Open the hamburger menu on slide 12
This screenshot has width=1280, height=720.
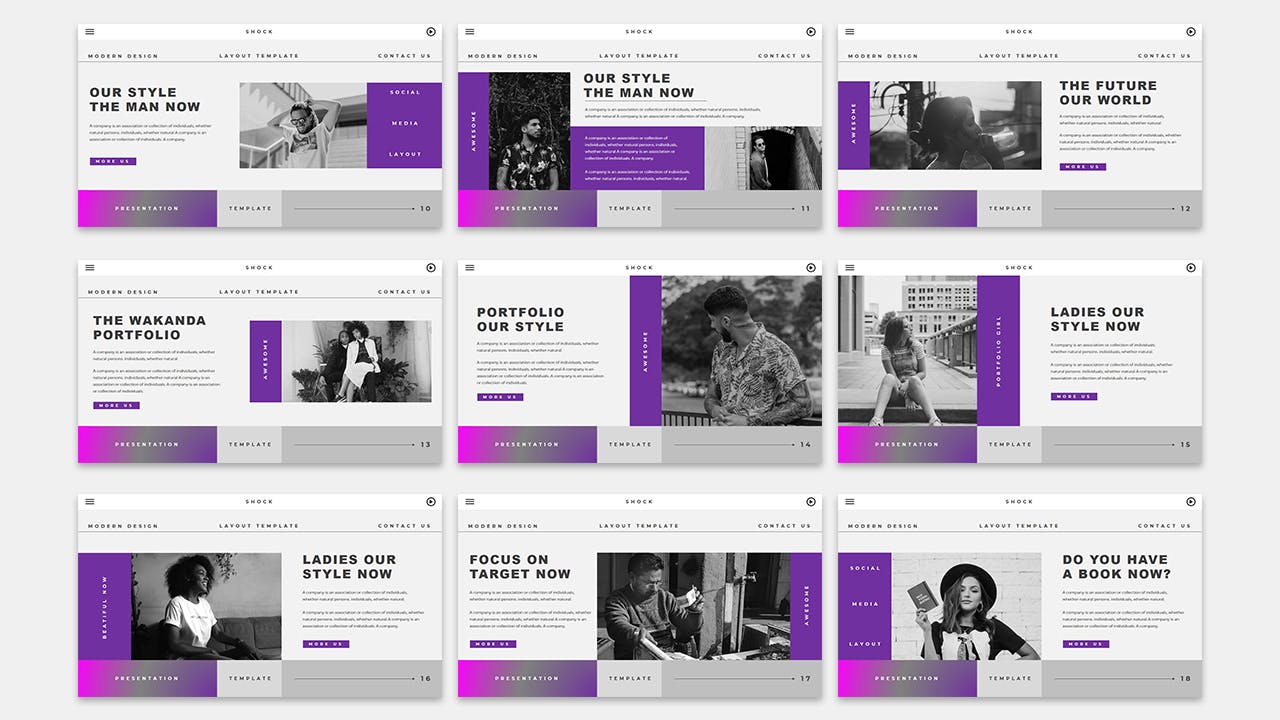[850, 32]
